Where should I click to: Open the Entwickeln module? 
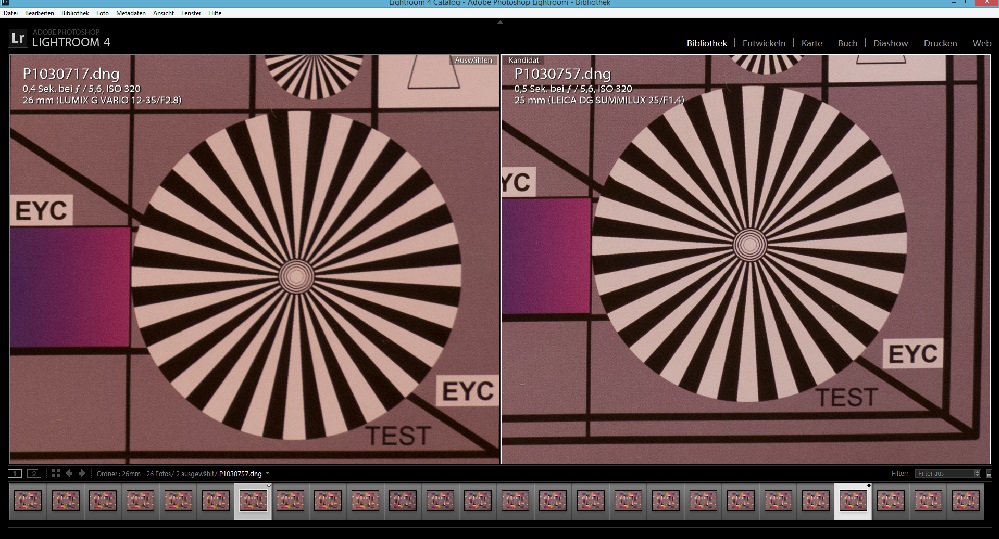764,43
